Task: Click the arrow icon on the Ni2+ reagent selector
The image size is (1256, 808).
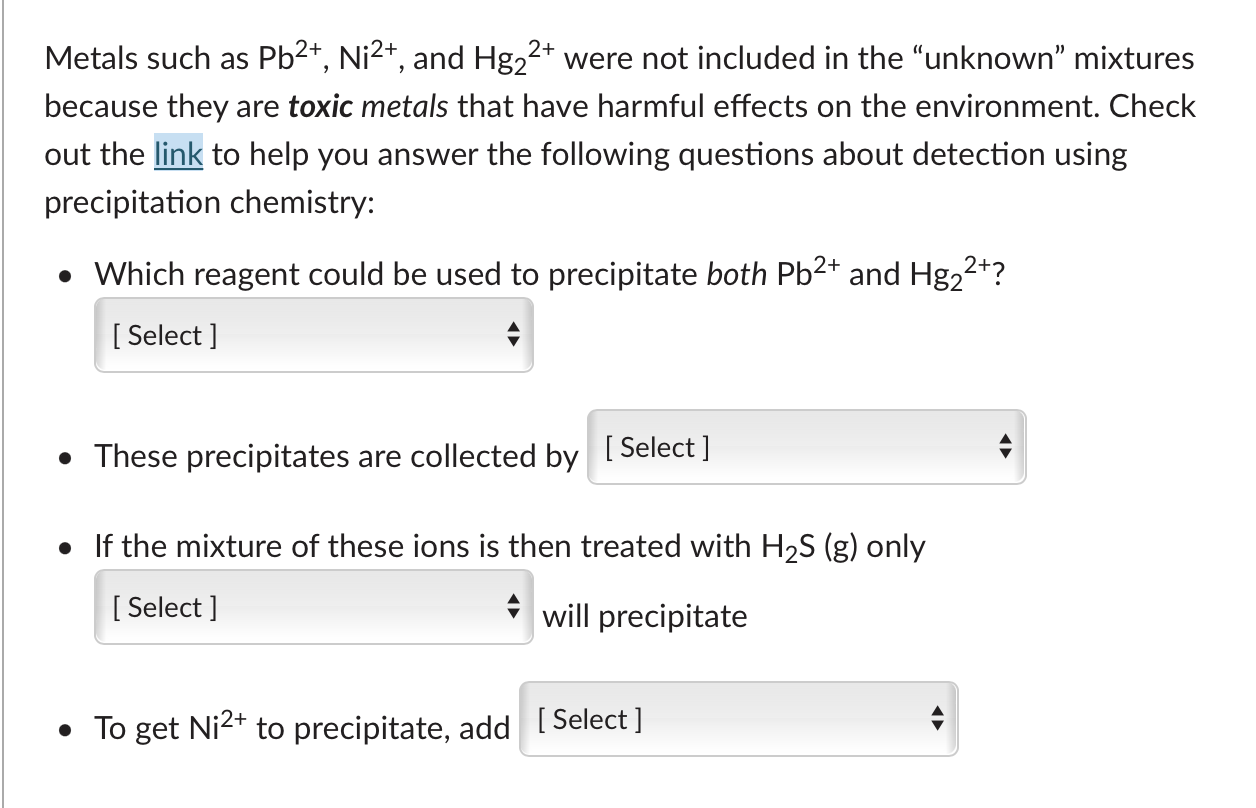Action: point(938,719)
